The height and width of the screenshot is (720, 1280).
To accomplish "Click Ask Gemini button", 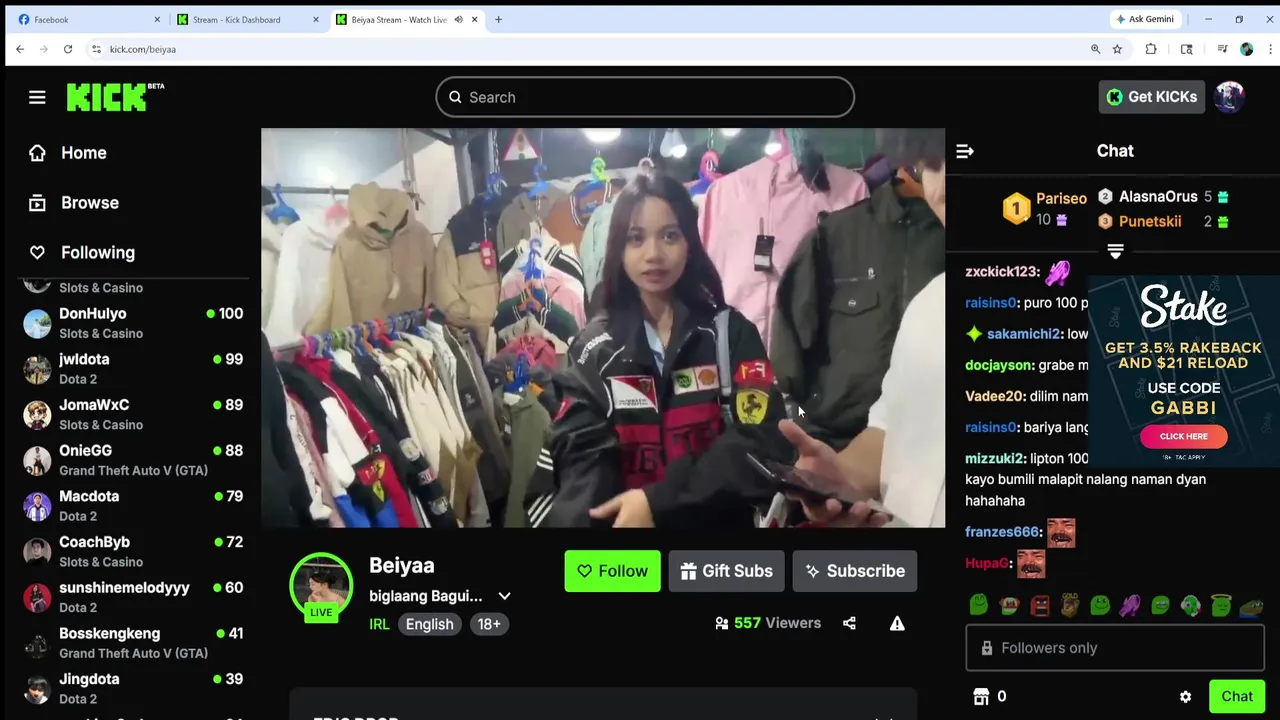I will coord(1145,19).
